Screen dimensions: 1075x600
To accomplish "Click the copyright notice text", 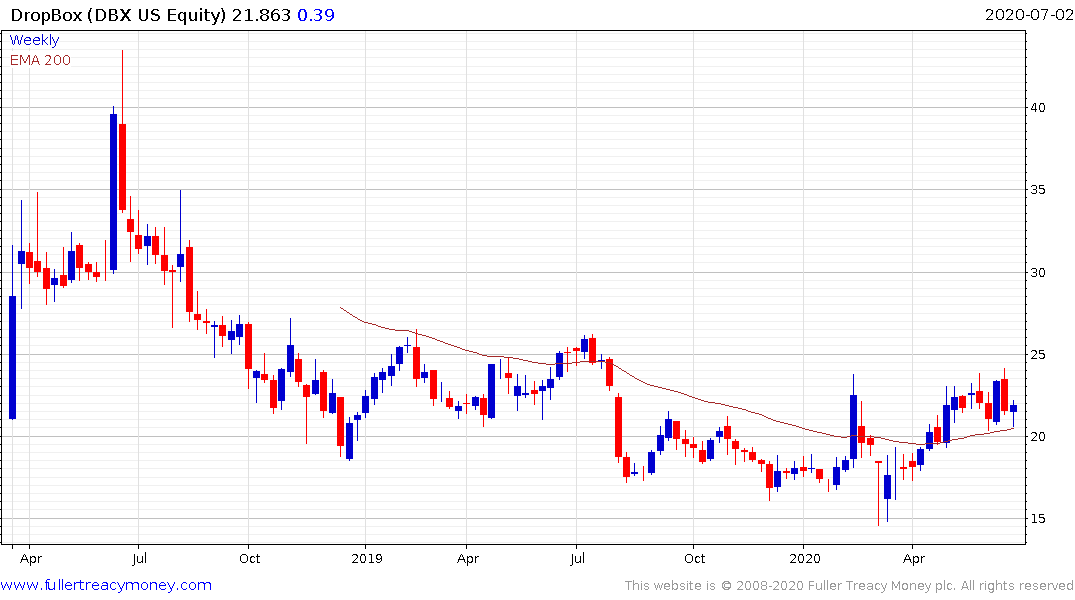I will click(x=849, y=586).
